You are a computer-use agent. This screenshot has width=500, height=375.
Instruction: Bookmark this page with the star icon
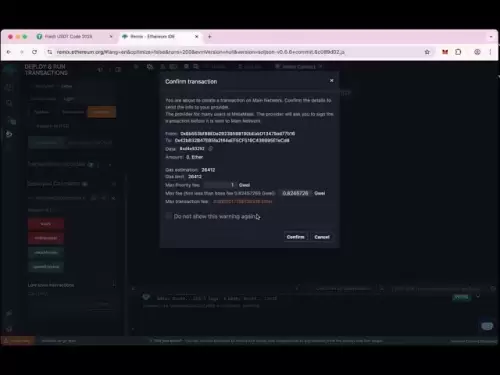(x=427, y=52)
